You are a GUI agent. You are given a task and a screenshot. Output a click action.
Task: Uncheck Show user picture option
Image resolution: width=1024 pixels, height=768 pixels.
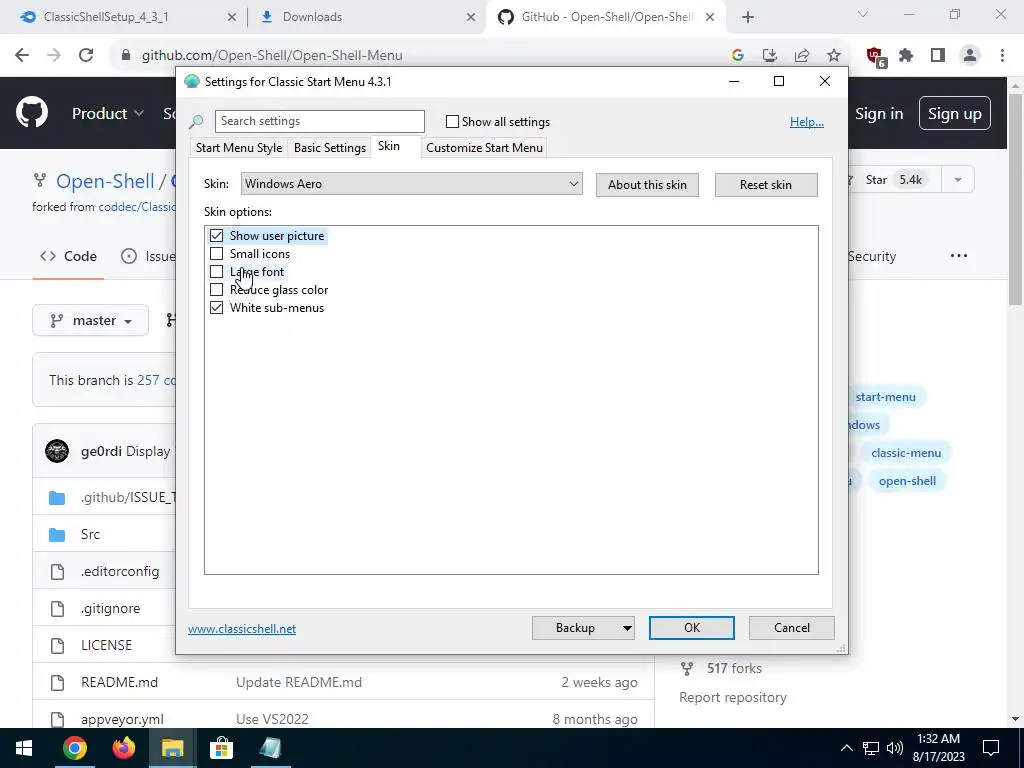(x=216, y=236)
